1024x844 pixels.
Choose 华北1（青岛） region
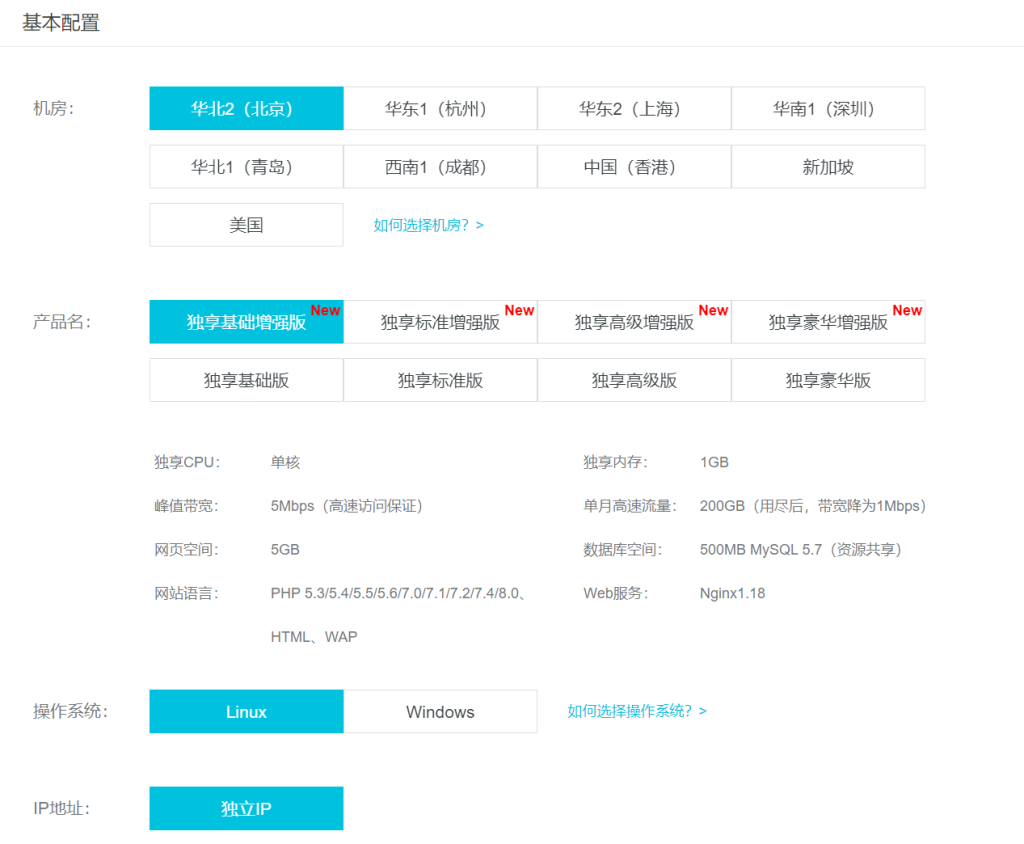pos(246,167)
